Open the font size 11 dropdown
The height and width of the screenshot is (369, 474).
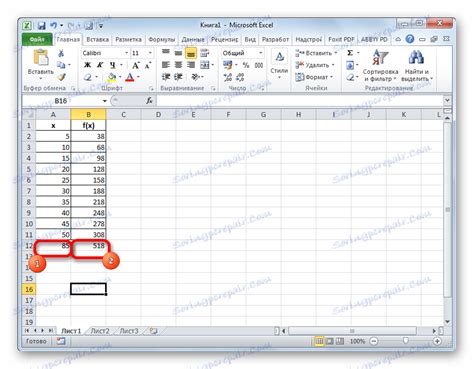pyautogui.click(x=150, y=53)
